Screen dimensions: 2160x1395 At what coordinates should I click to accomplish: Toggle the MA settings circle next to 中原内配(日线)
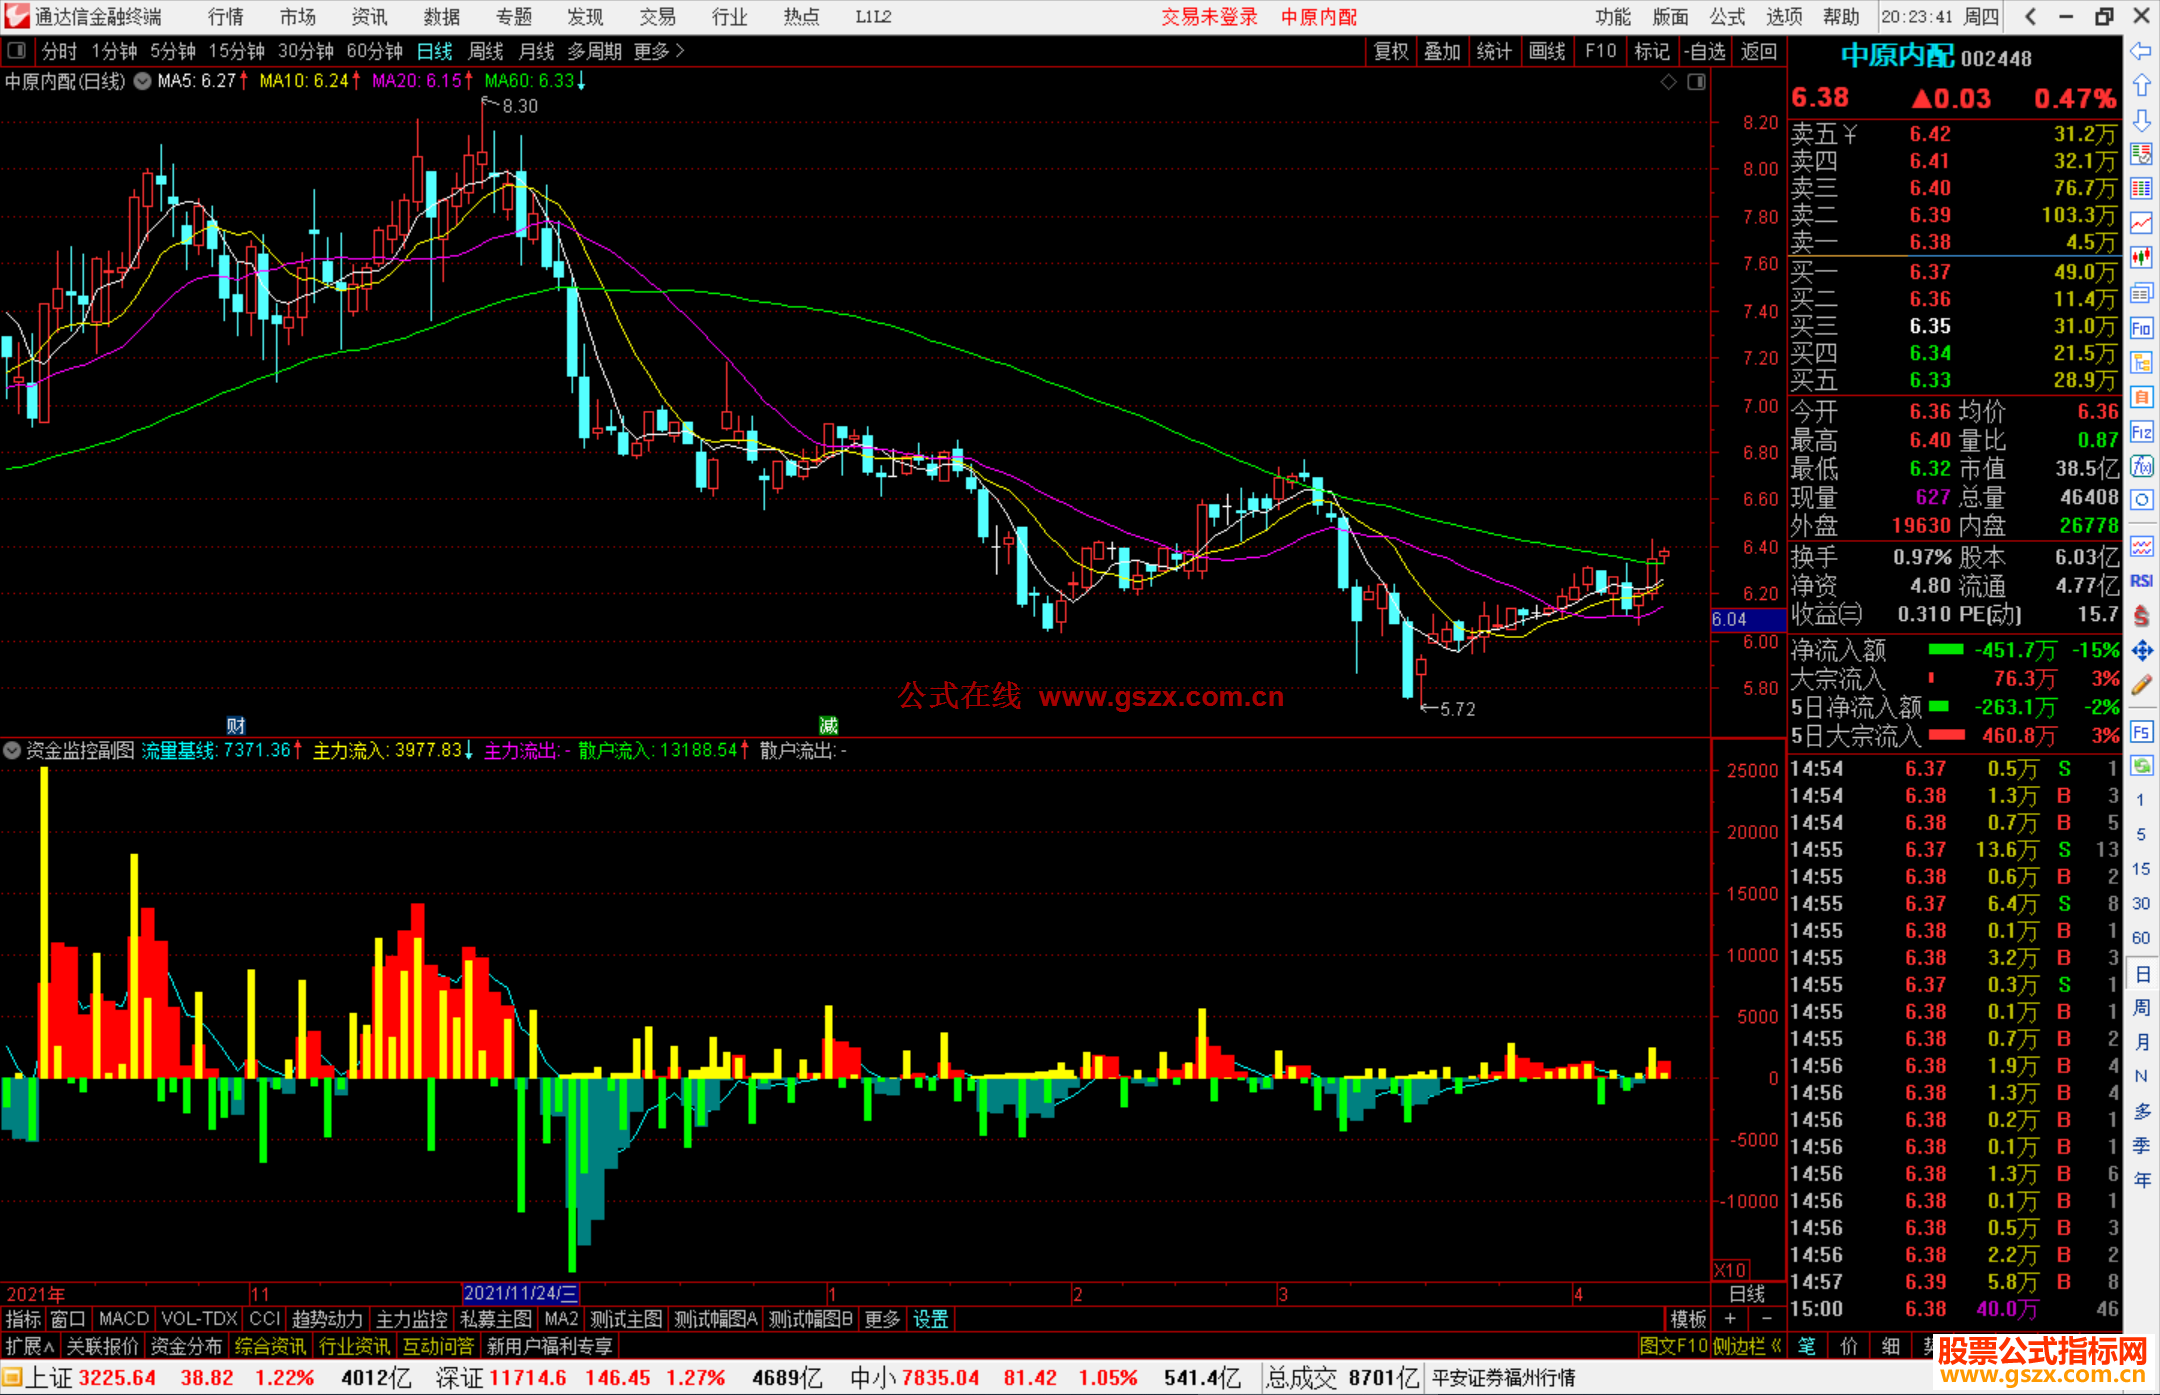pyautogui.click(x=142, y=81)
